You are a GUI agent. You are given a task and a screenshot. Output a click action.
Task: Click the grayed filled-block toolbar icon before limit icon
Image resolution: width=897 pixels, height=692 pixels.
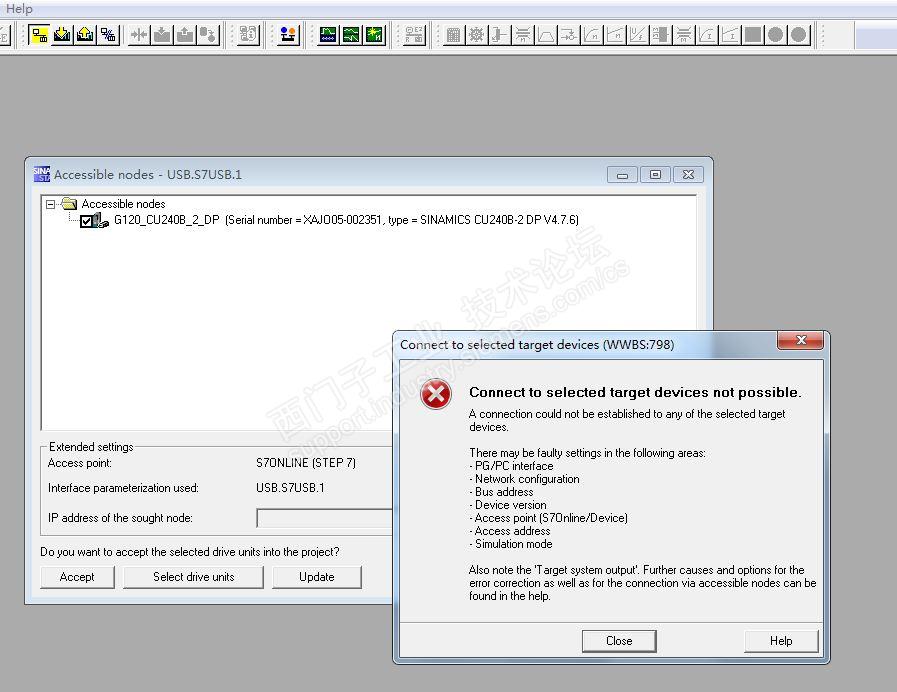[661, 35]
